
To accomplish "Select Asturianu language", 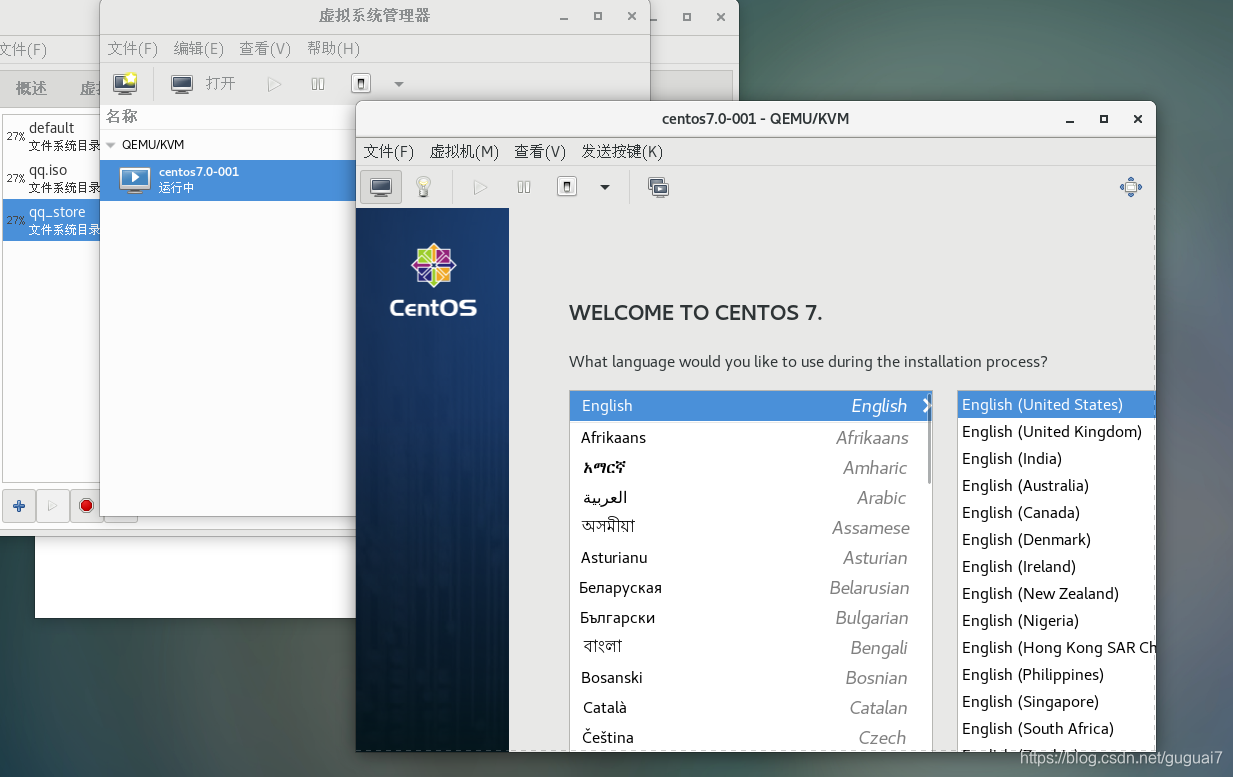I will [750, 558].
